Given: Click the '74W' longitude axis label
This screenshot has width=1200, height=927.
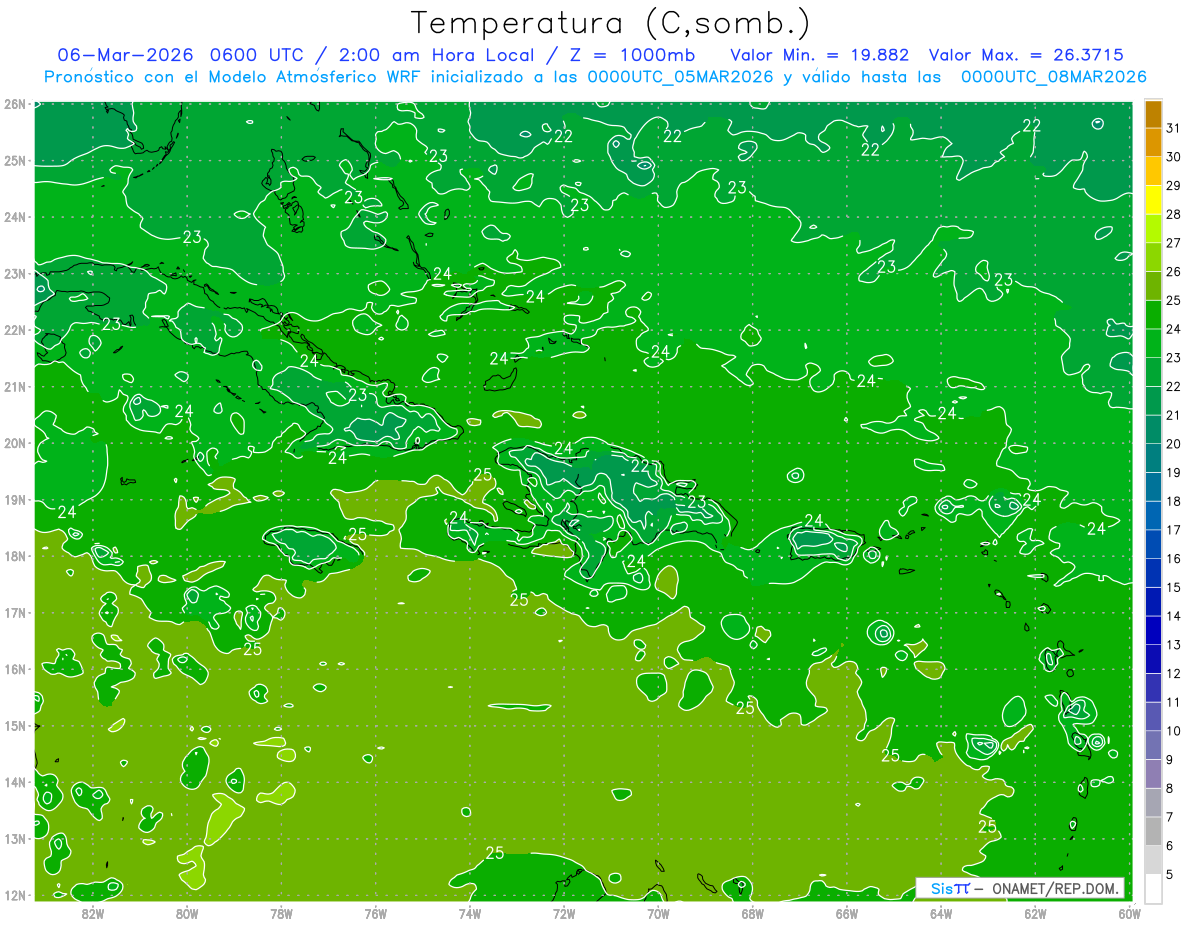Looking at the screenshot, I should coord(470,913).
